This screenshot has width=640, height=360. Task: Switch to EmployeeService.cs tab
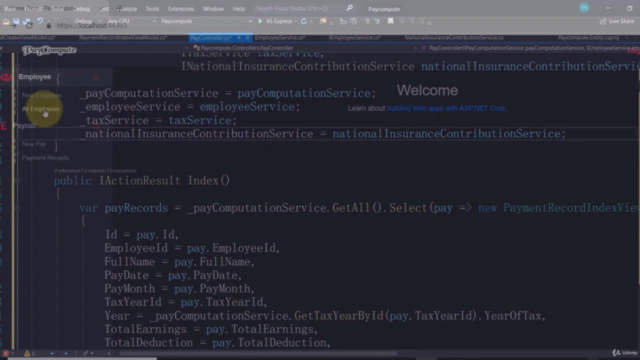[280, 38]
